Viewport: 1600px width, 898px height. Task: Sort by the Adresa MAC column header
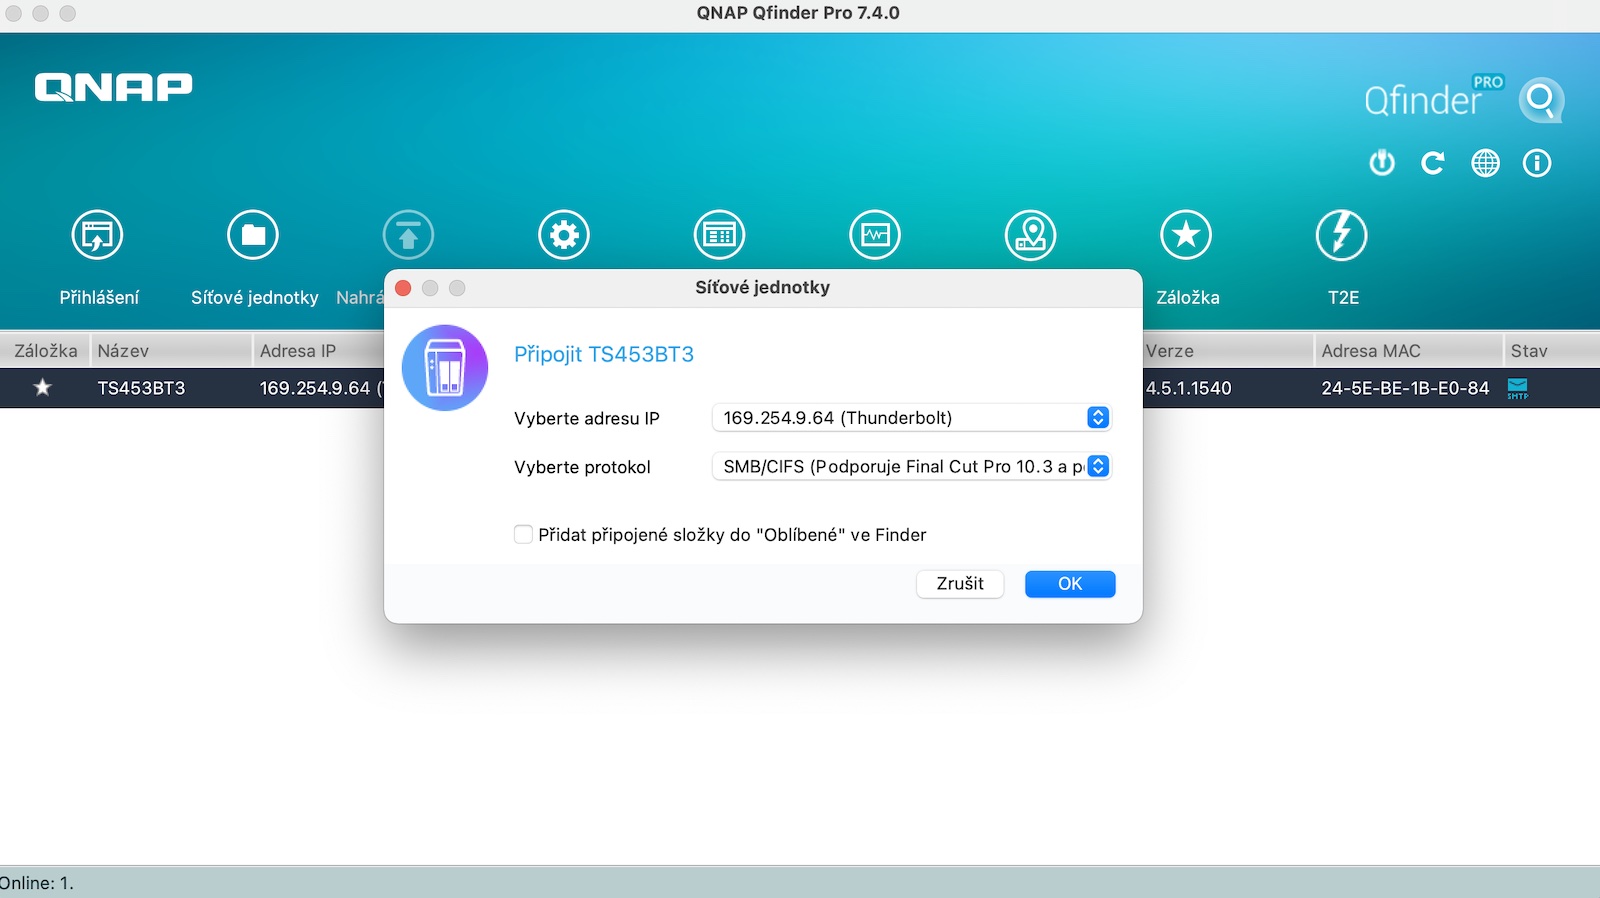coord(1408,351)
